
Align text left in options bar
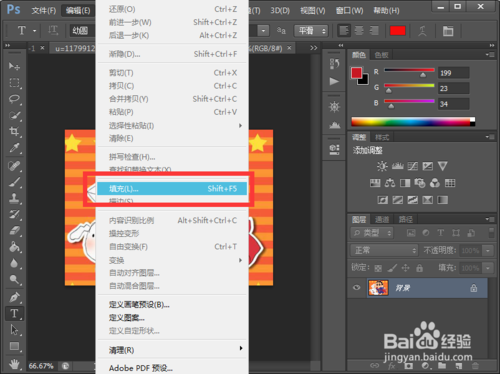point(344,31)
